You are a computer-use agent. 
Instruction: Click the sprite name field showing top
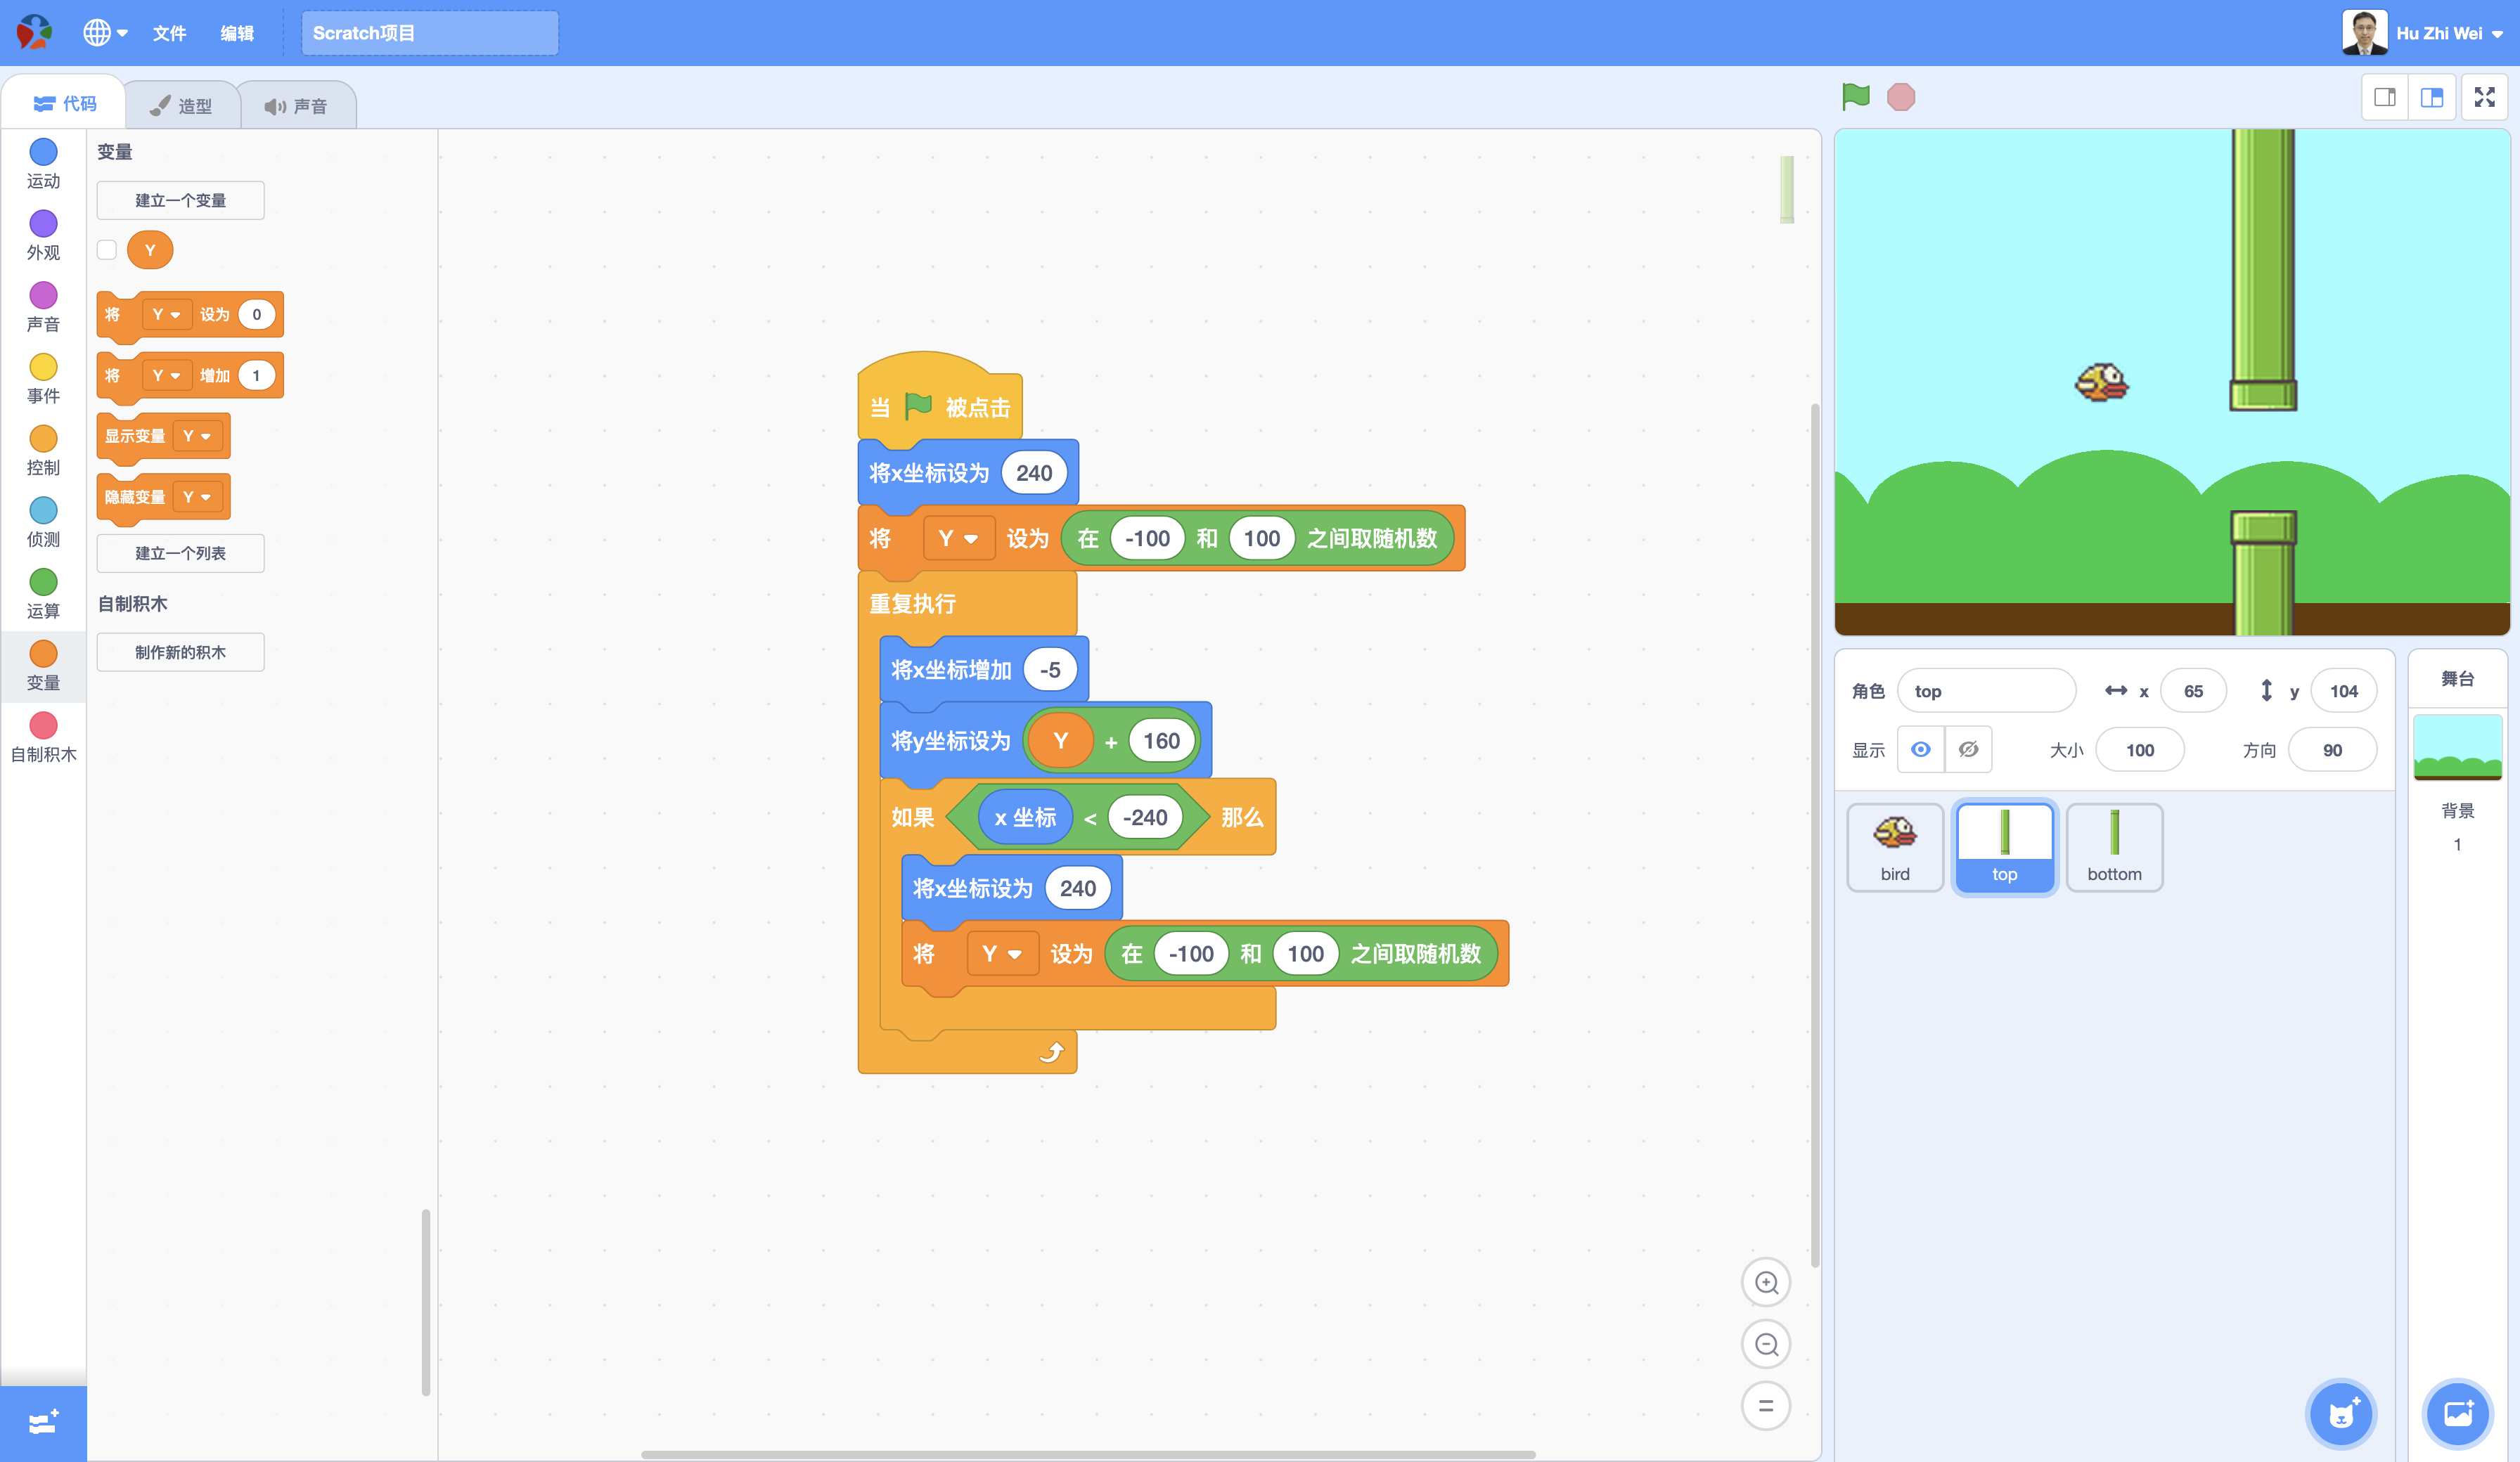[x=1986, y=691]
